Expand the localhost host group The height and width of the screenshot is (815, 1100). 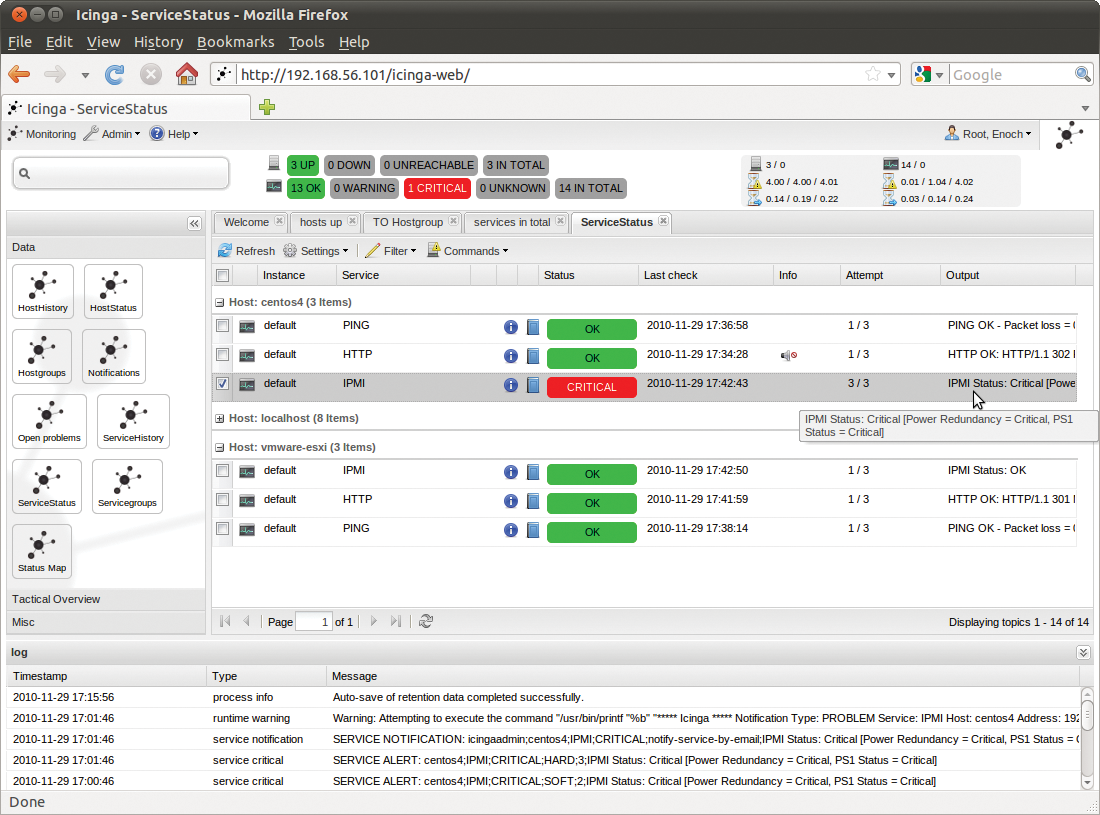[219, 418]
